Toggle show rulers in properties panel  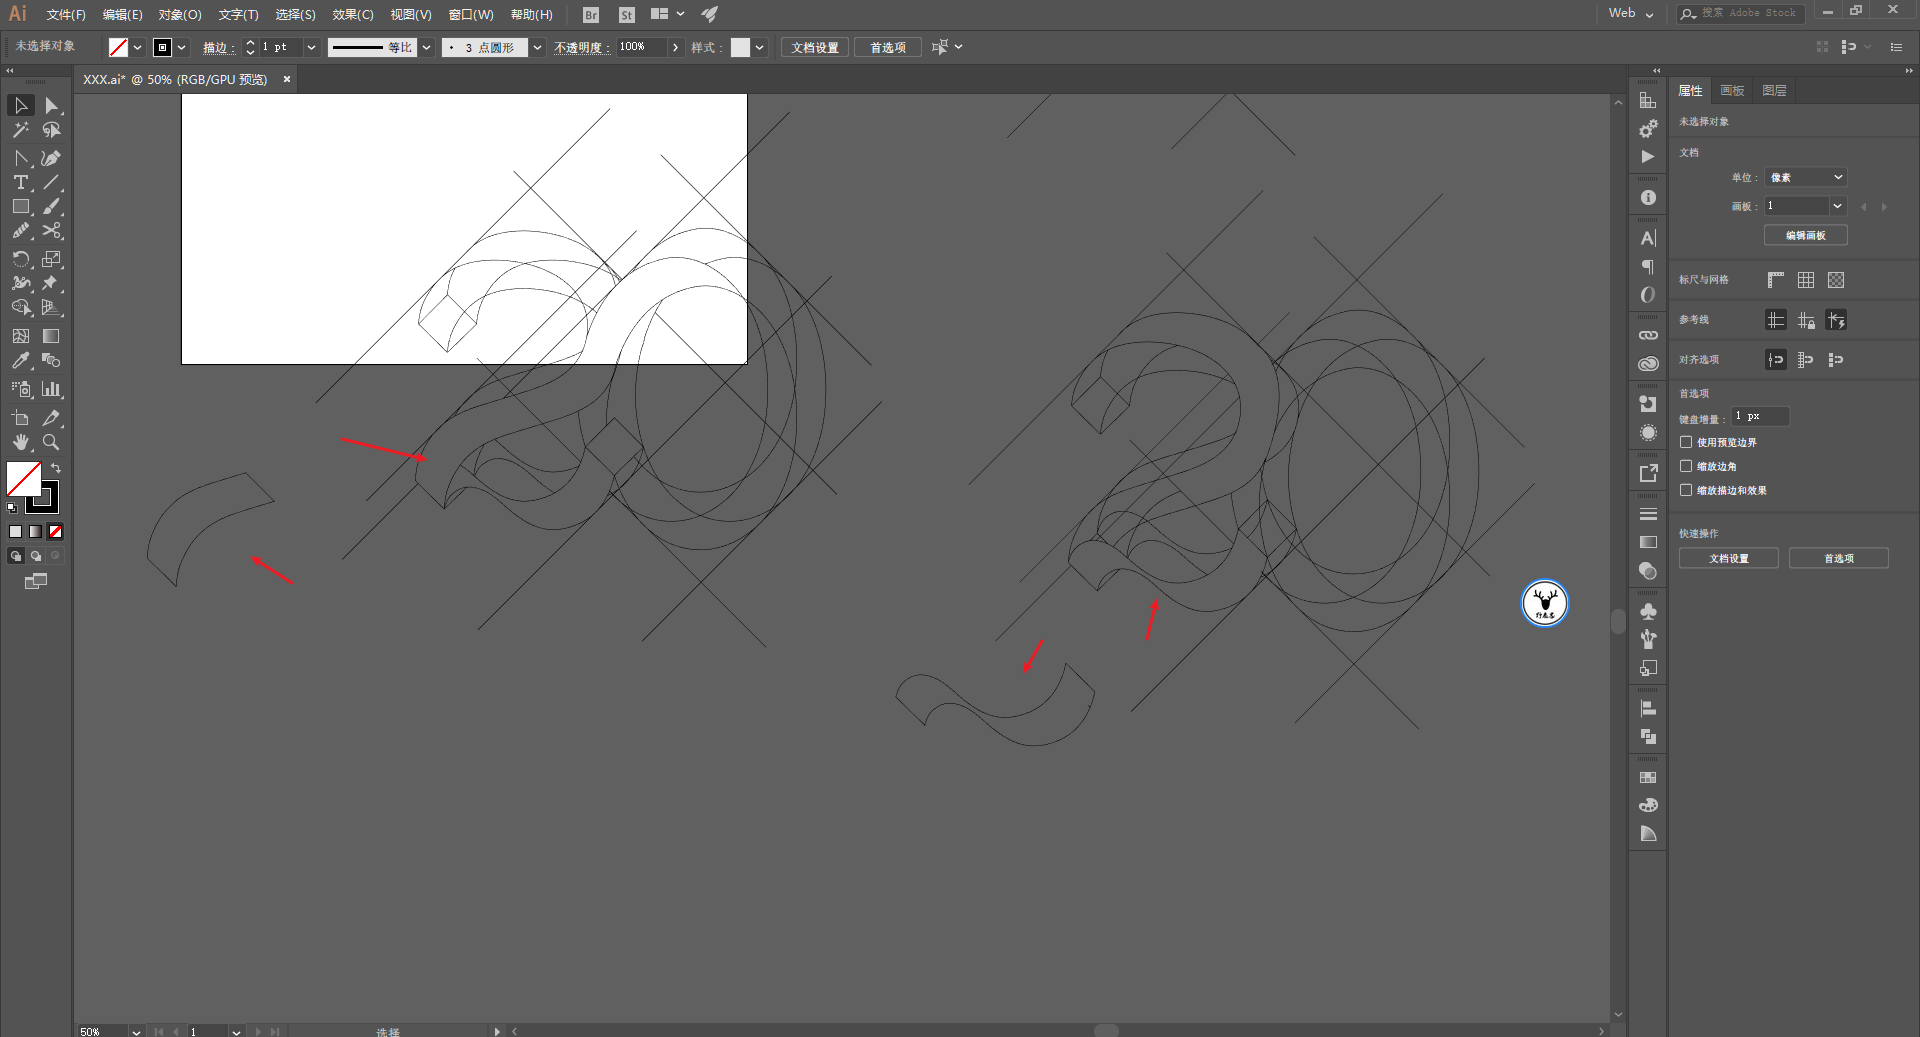coord(1776,280)
